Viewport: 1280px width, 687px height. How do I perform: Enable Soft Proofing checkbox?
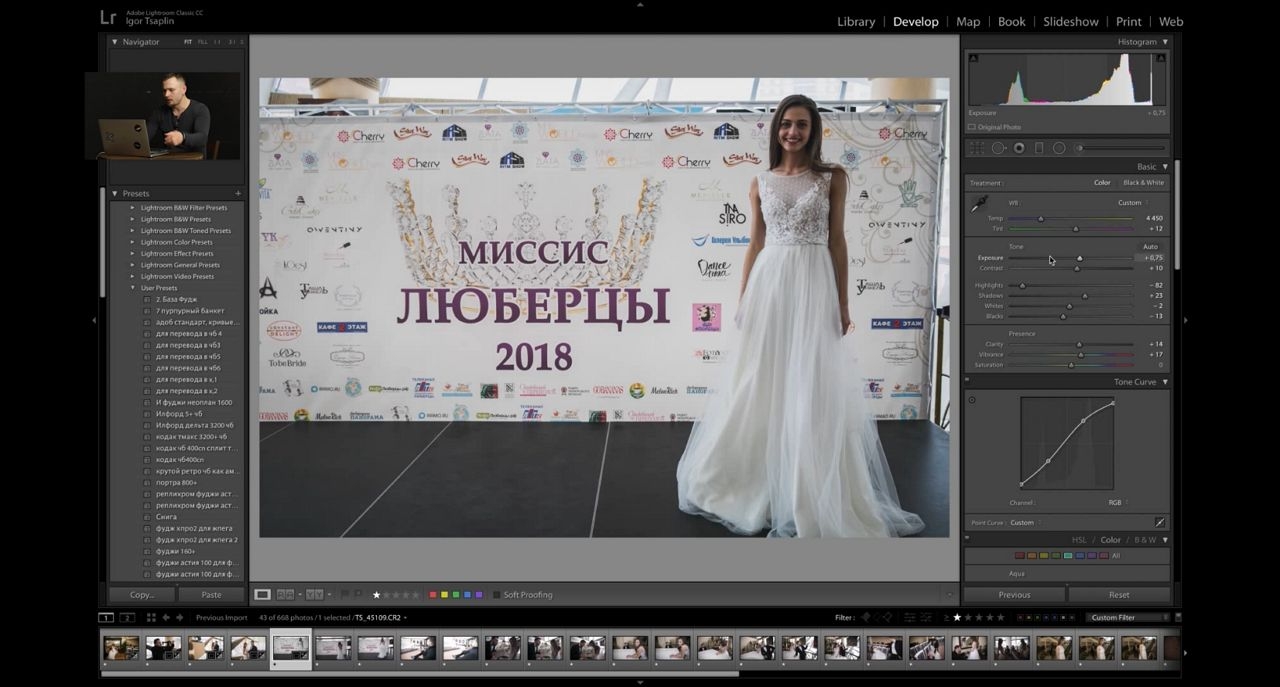coord(495,594)
